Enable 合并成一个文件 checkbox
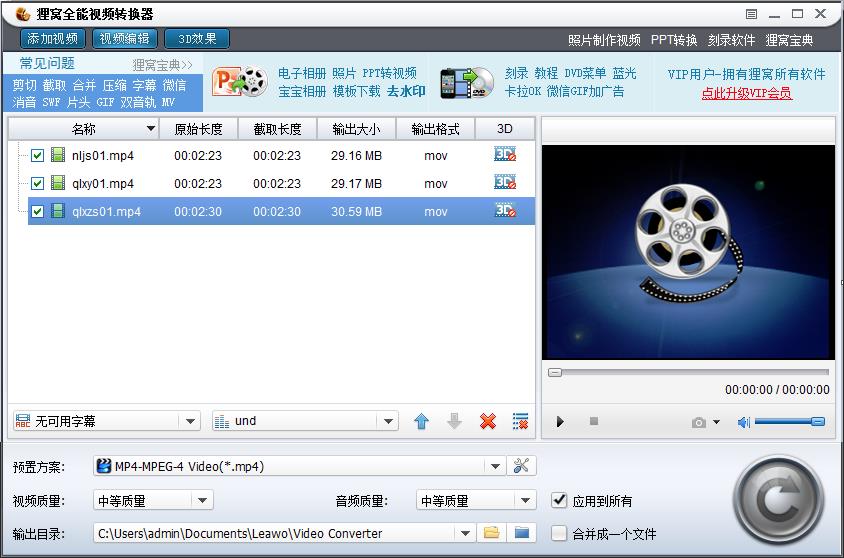This screenshot has height=558, width=844. click(559, 533)
